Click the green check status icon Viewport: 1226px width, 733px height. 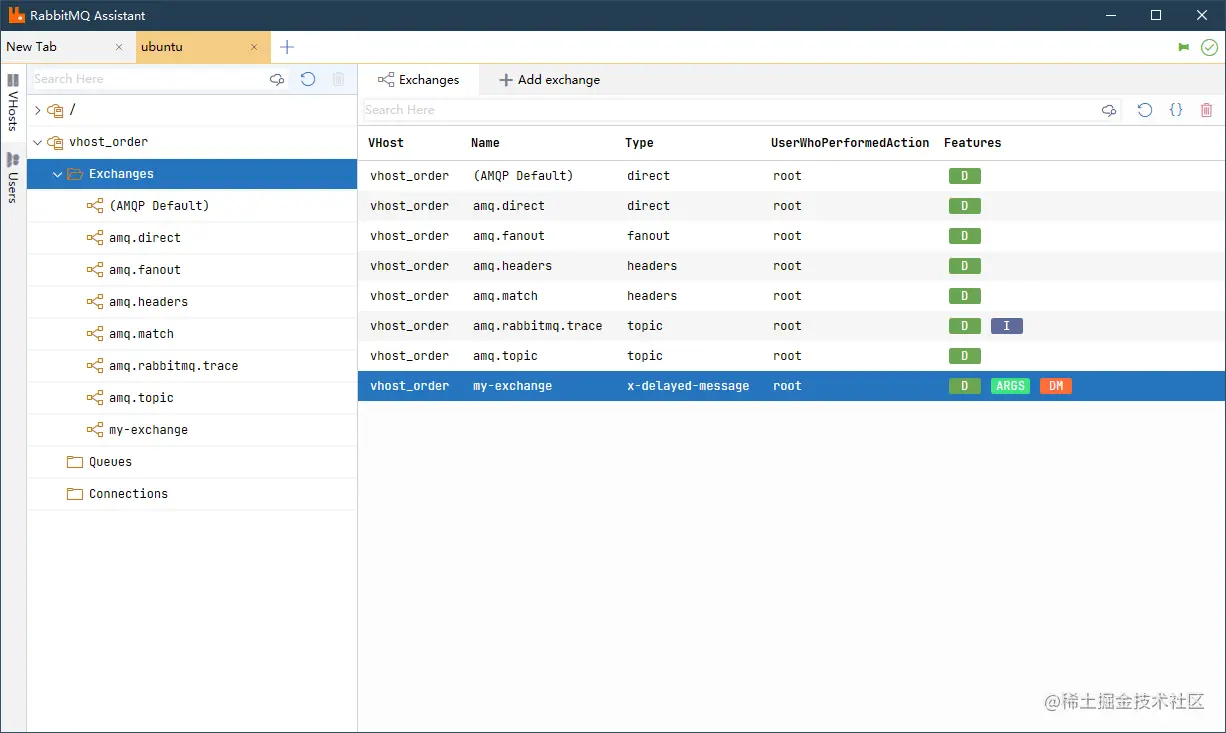tap(1209, 47)
